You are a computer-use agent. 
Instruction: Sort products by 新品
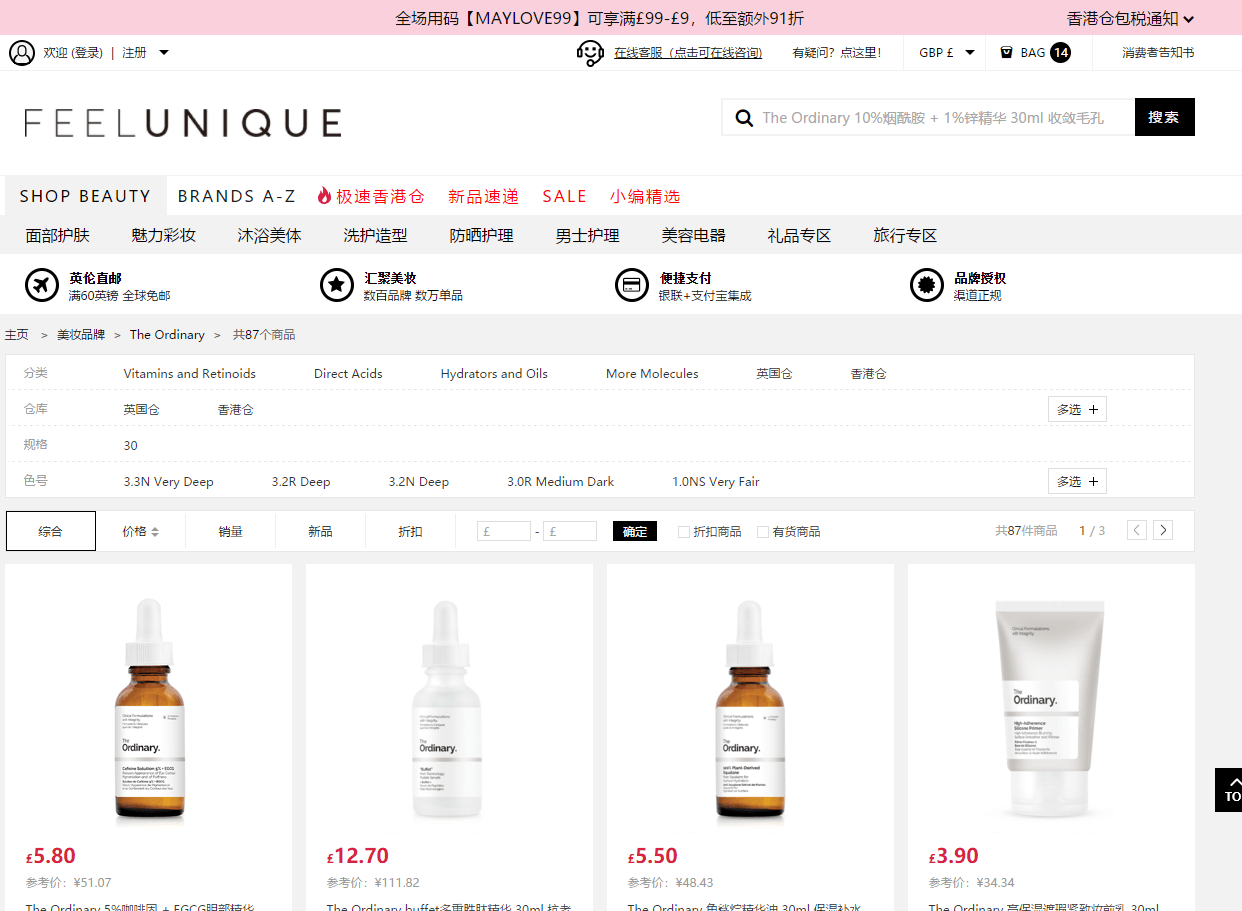pyautogui.click(x=320, y=532)
